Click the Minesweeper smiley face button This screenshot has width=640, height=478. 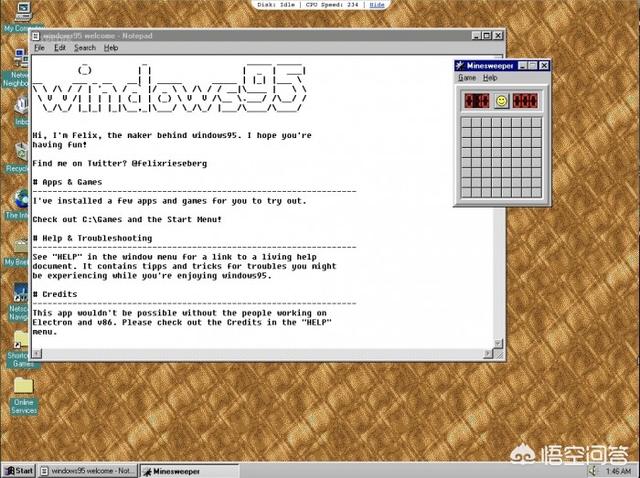click(x=501, y=100)
